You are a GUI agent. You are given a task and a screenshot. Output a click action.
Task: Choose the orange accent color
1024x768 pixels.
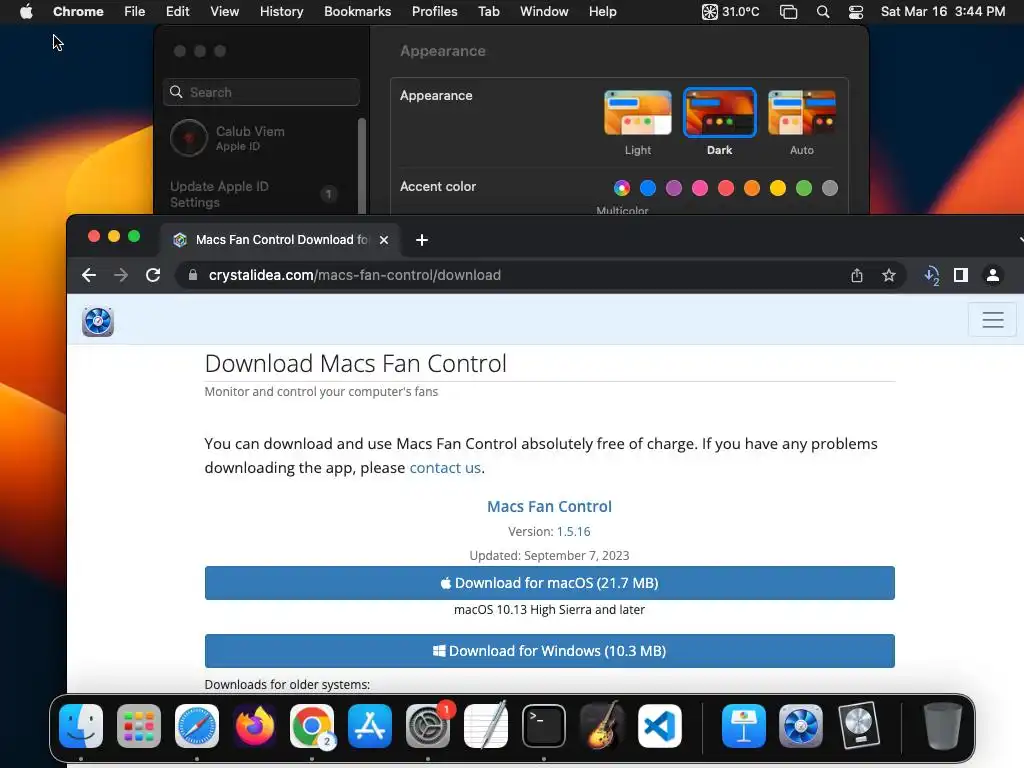click(x=752, y=188)
